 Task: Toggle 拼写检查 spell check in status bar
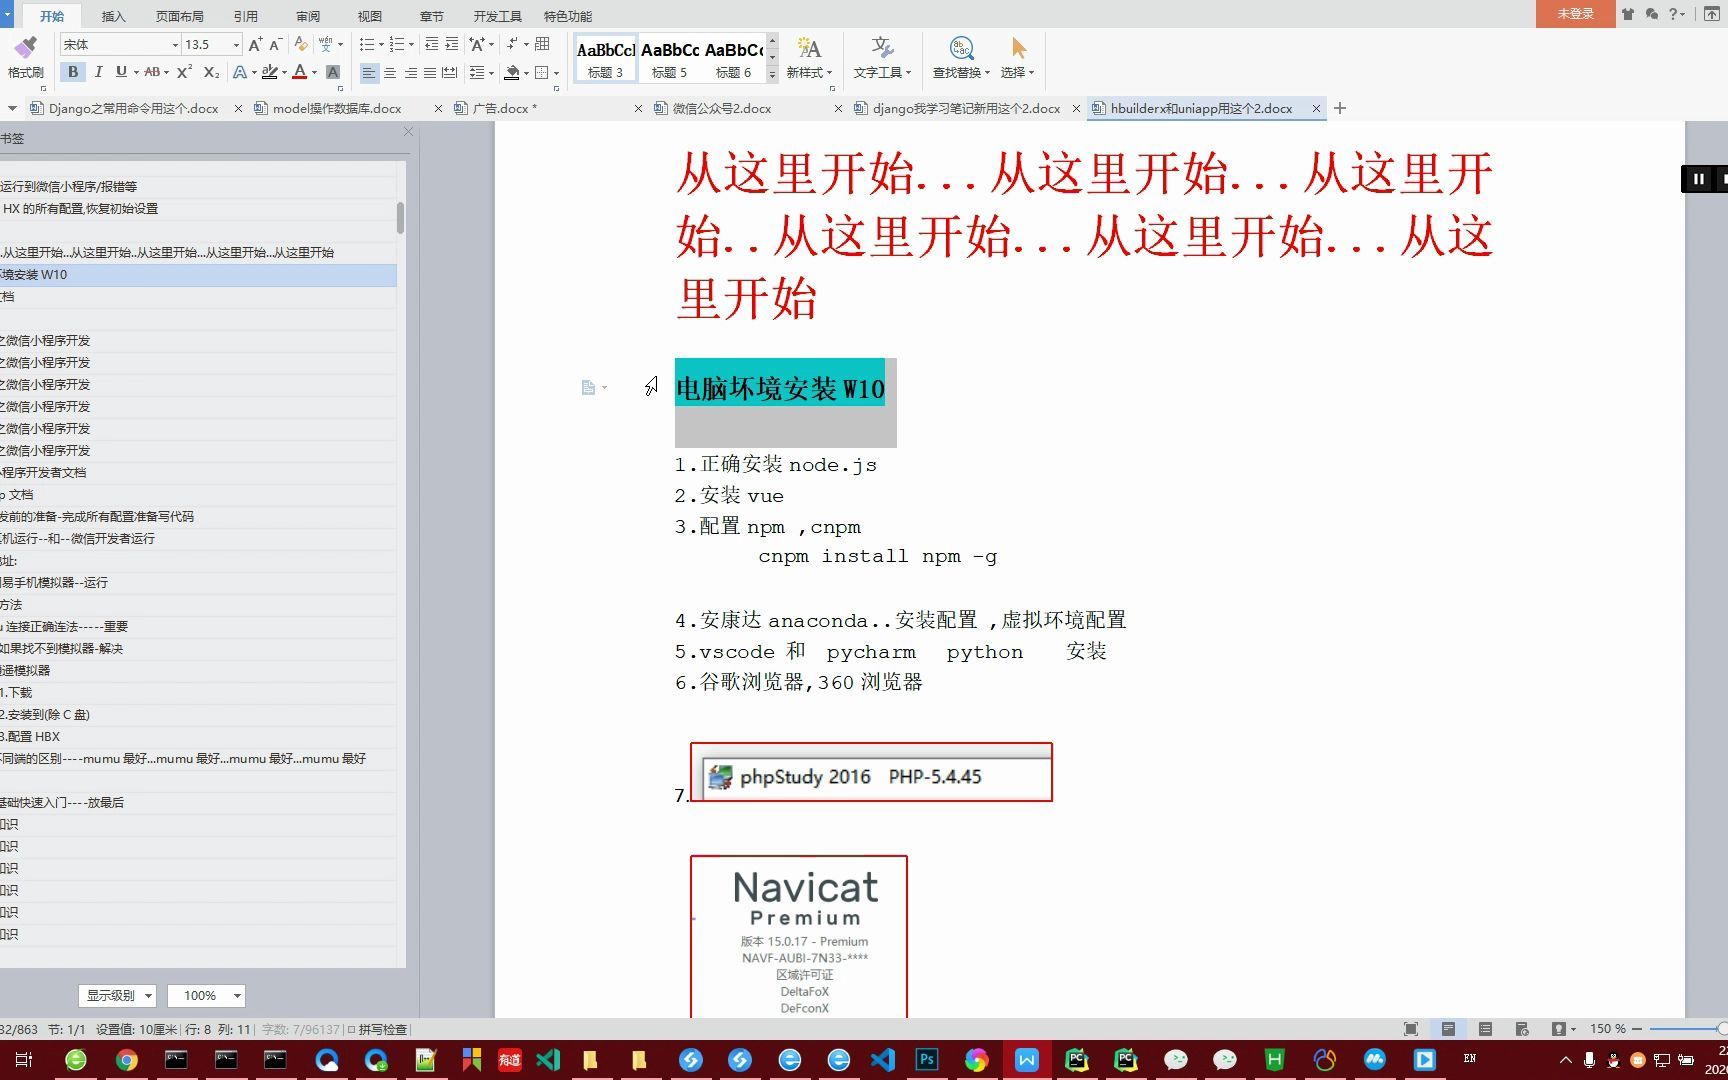click(x=377, y=1029)
